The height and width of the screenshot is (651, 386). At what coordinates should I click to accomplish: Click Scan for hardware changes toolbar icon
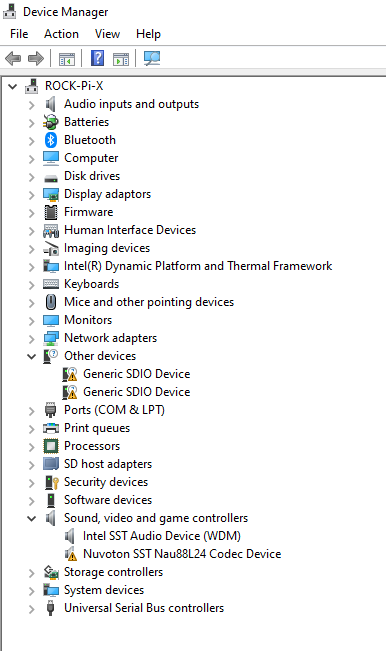pos(152,58)
